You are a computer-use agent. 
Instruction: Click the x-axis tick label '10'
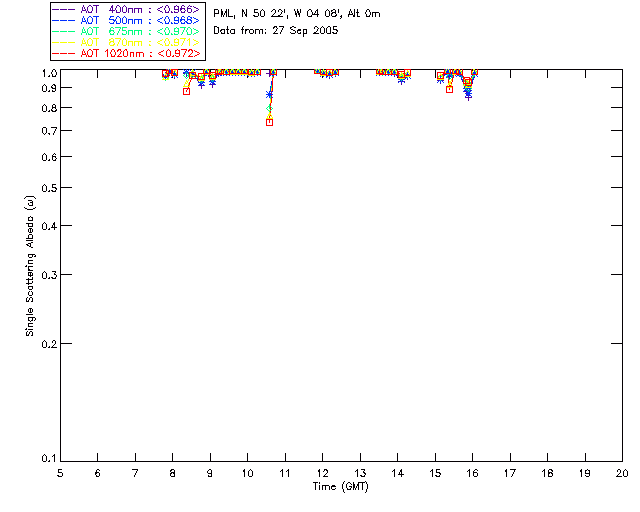[247, 473]
